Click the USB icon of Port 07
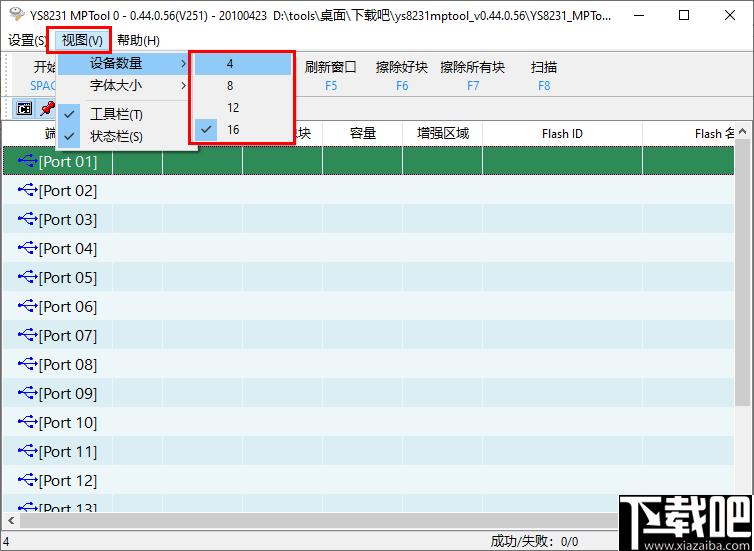Screen dimensions: 754x551 (x=28, y=335)
